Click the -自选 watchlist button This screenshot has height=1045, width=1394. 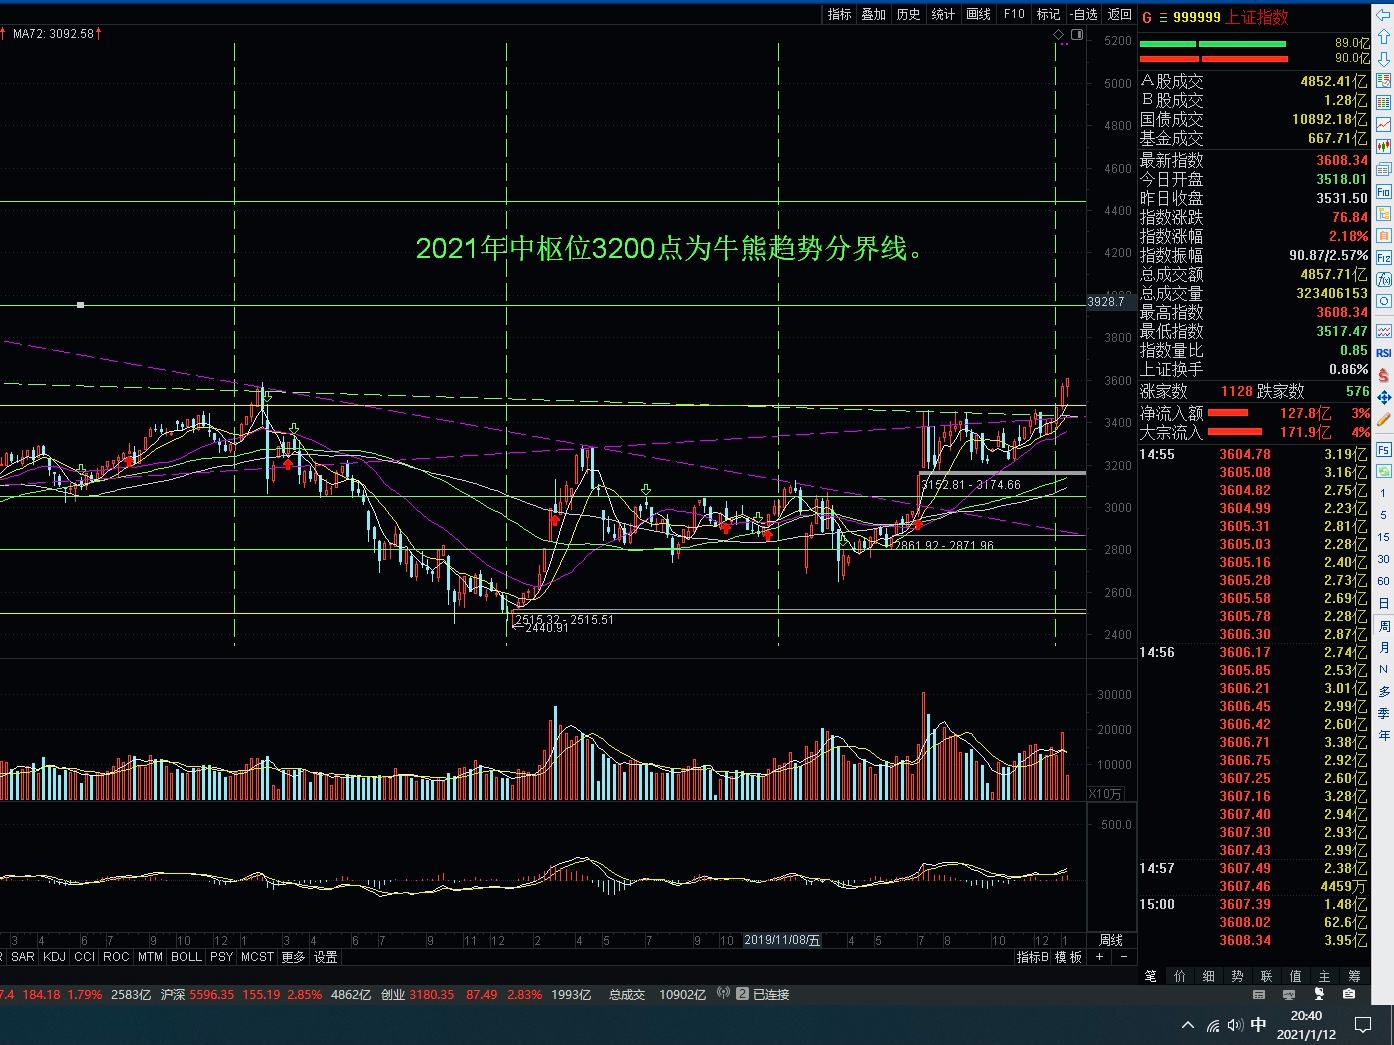tap(1084, 14)
